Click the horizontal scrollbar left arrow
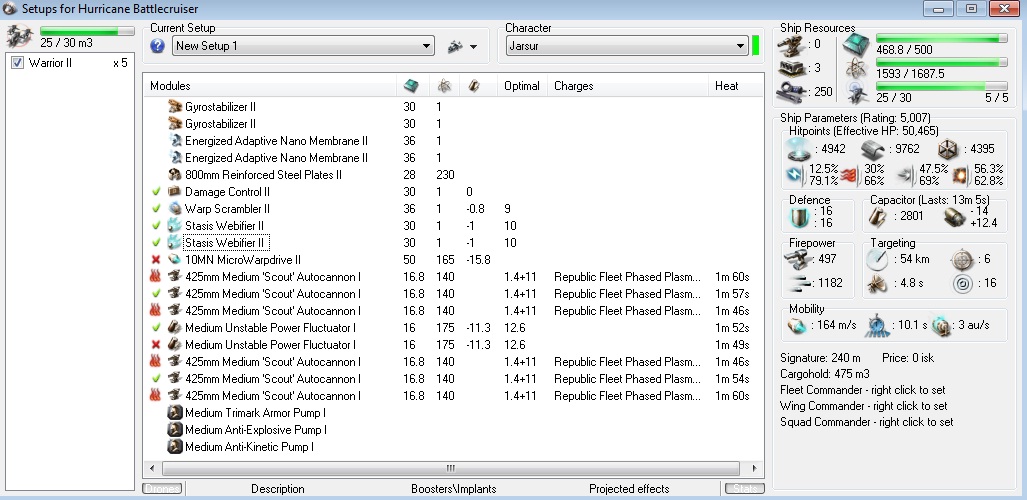1027x500 pixels. pyautogui.click(x=152, y=469)
